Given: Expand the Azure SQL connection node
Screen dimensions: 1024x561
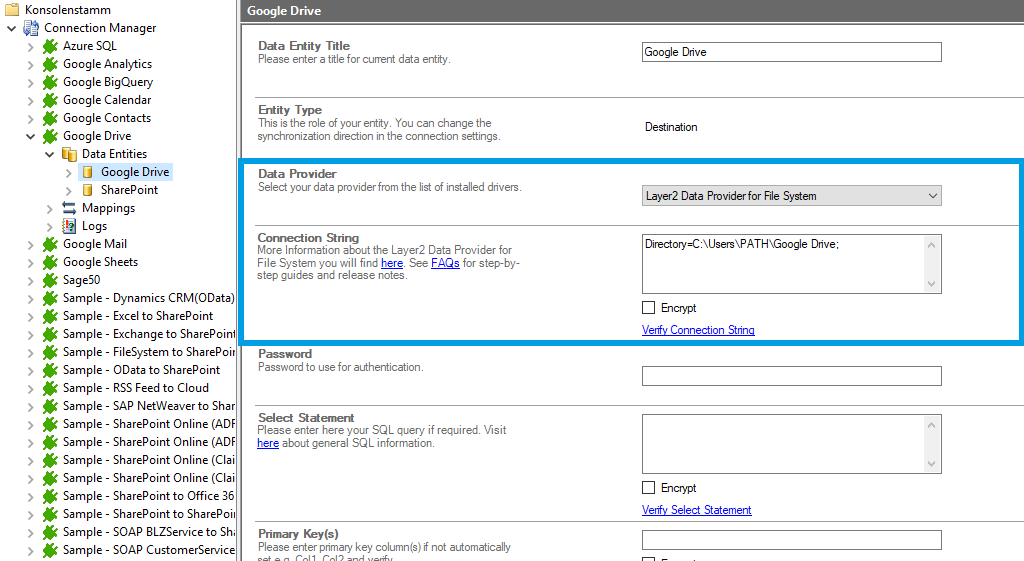Looking at the screenshot, I should pos(31,46).
